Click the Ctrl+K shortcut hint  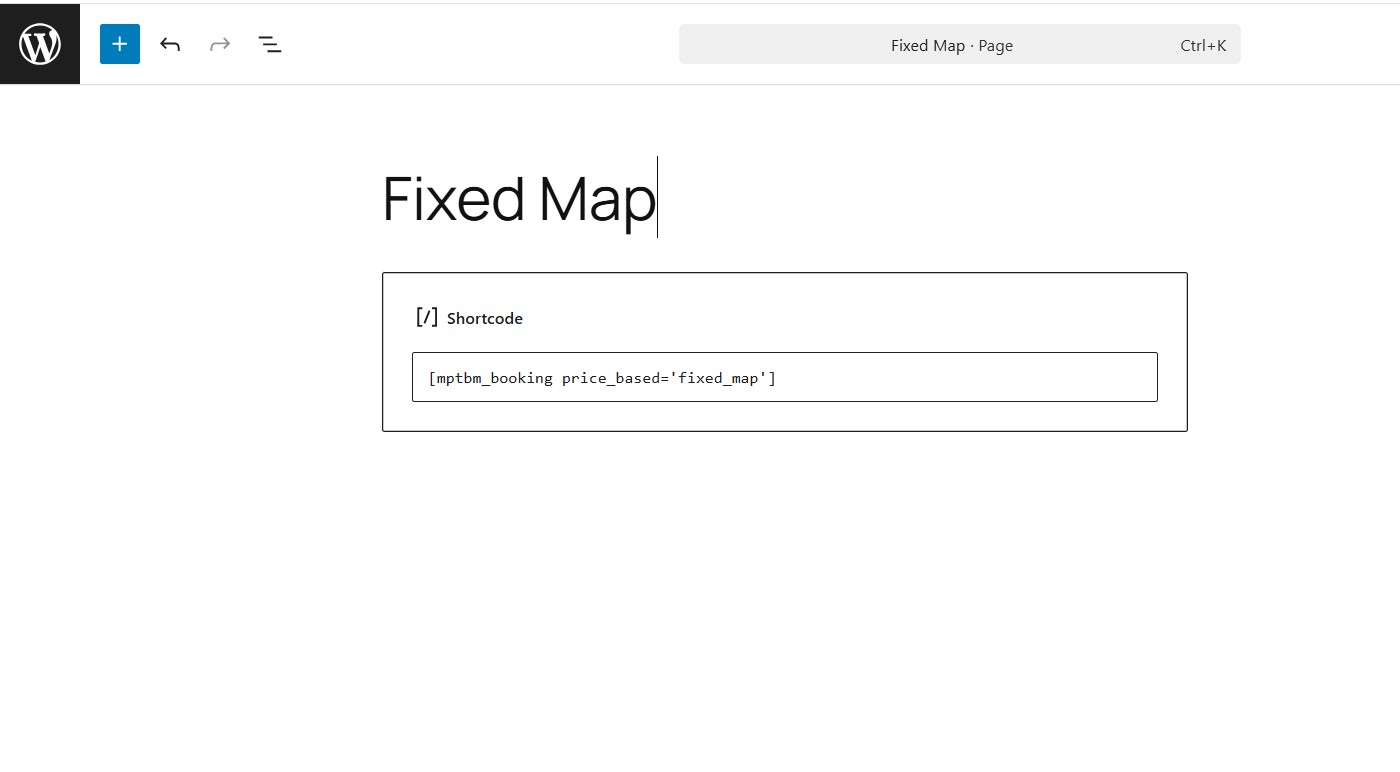pos(1203,45)
